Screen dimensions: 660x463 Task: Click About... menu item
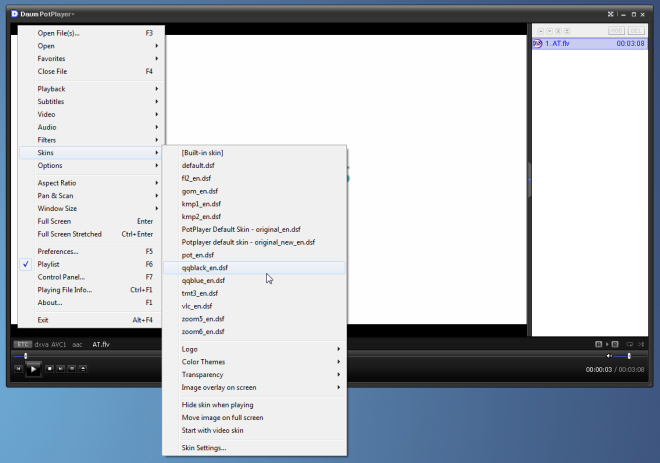[x=91, y=303]
